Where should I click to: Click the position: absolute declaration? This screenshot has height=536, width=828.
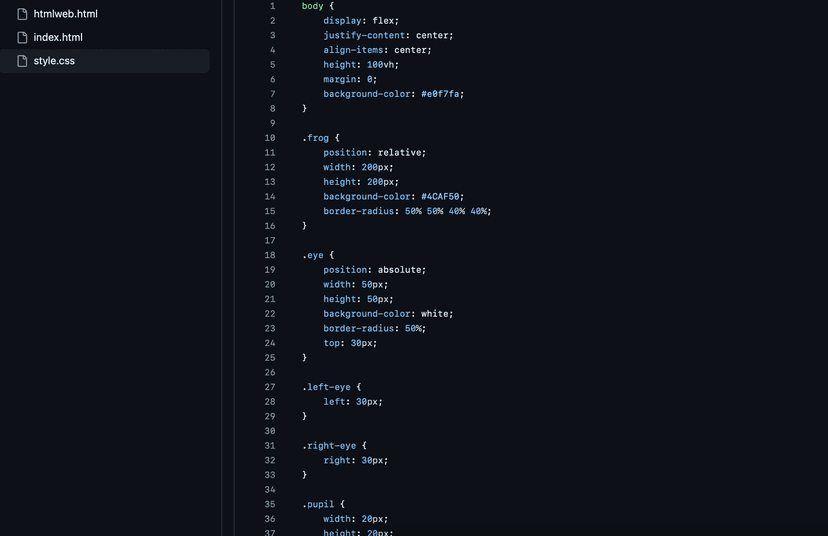[374, 270]
